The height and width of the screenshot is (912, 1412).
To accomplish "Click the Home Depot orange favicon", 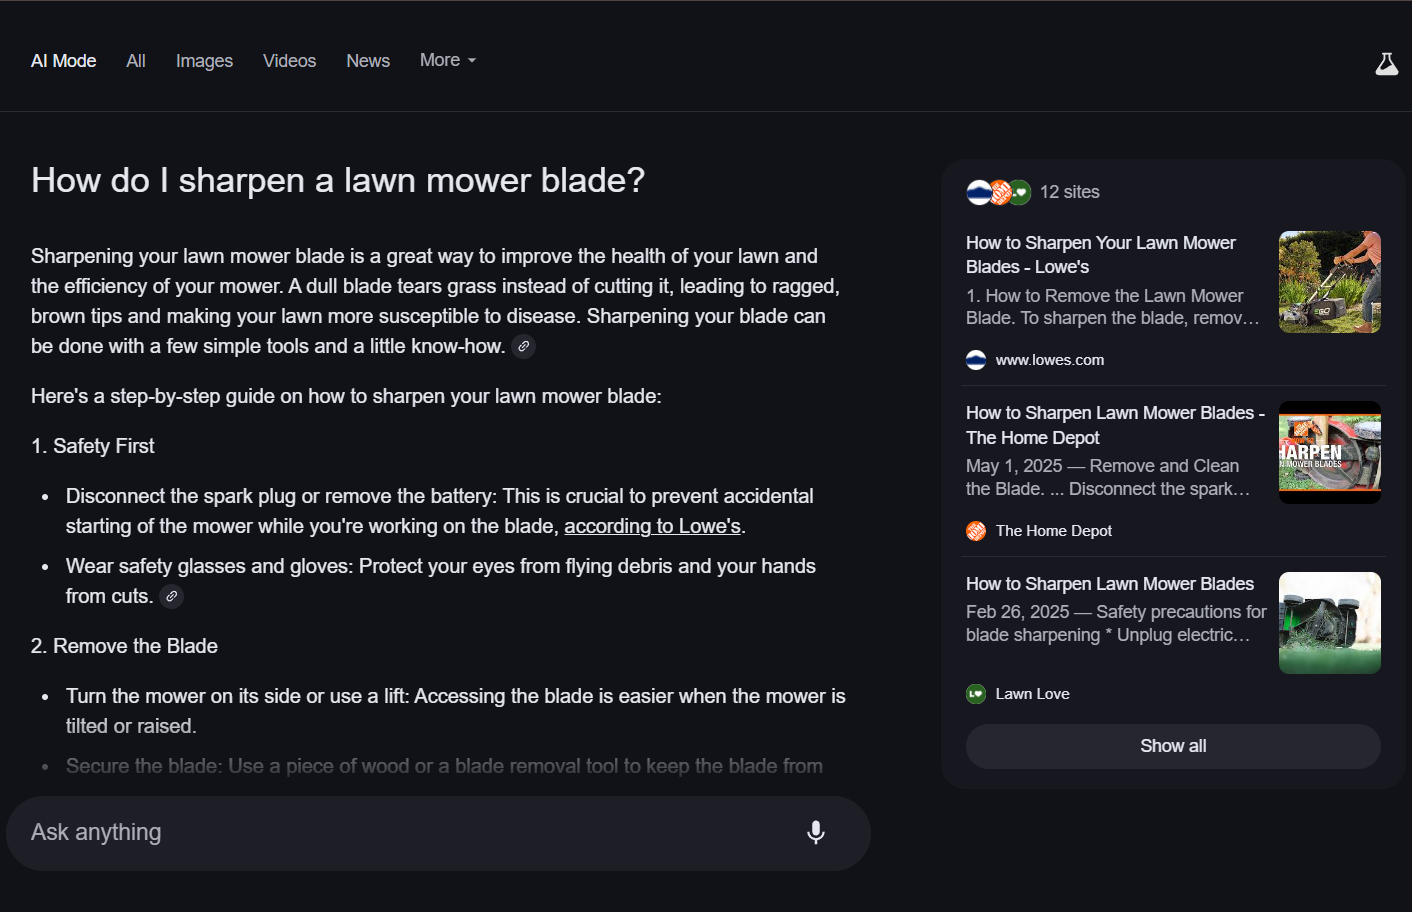I will click(x=976, y=531).
